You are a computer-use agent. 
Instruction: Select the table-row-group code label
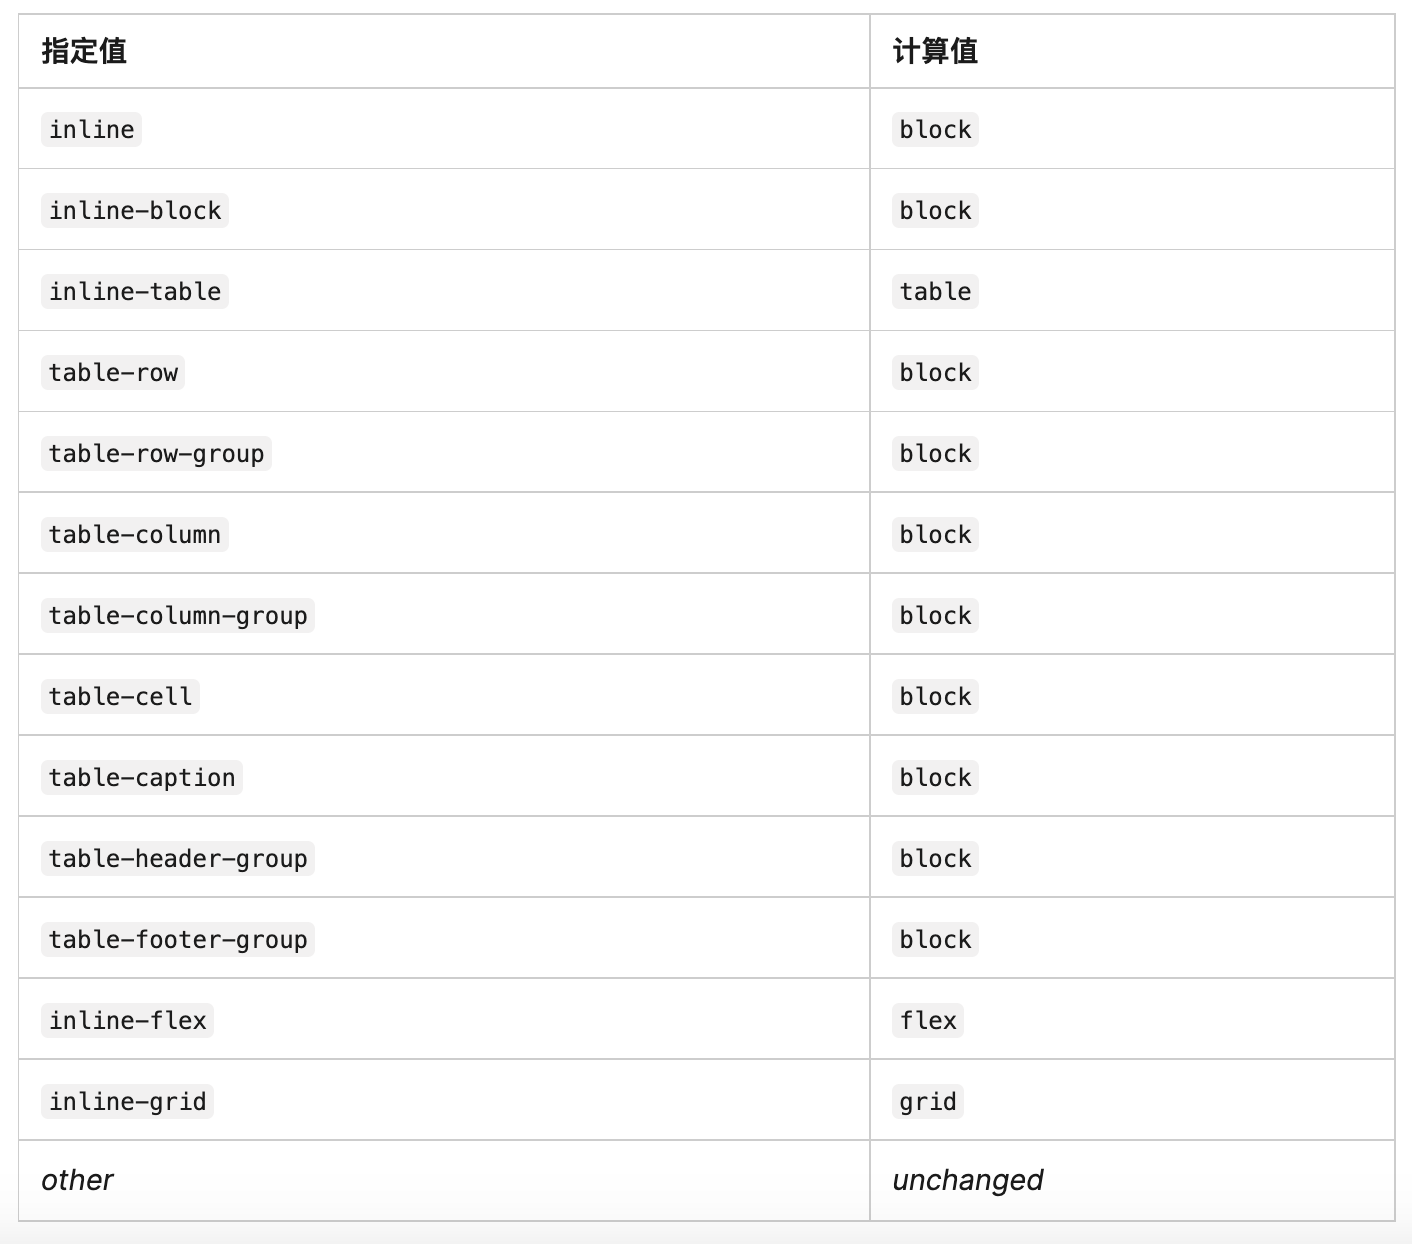tap(156, 454)
